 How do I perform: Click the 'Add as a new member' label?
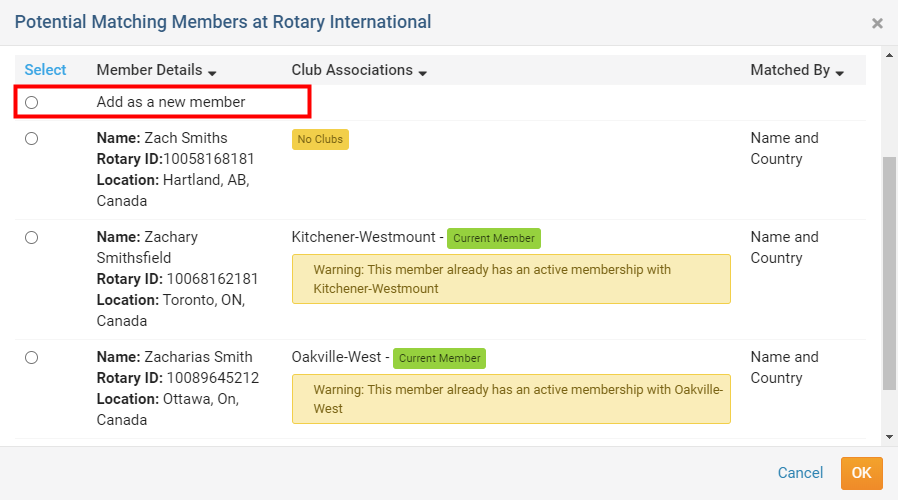pyautogui.click(x=171, y=102)
